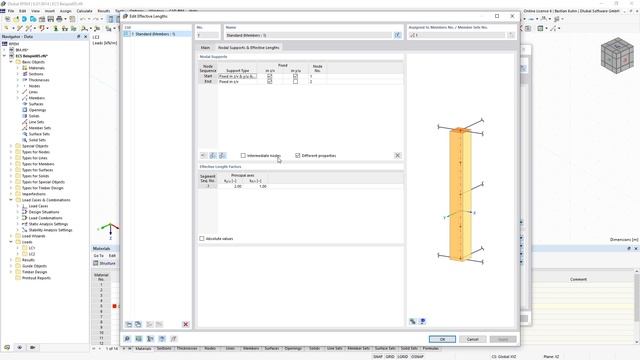Click the undo icon in the main toolbar
640x360 pixels.
pos(83,19)
